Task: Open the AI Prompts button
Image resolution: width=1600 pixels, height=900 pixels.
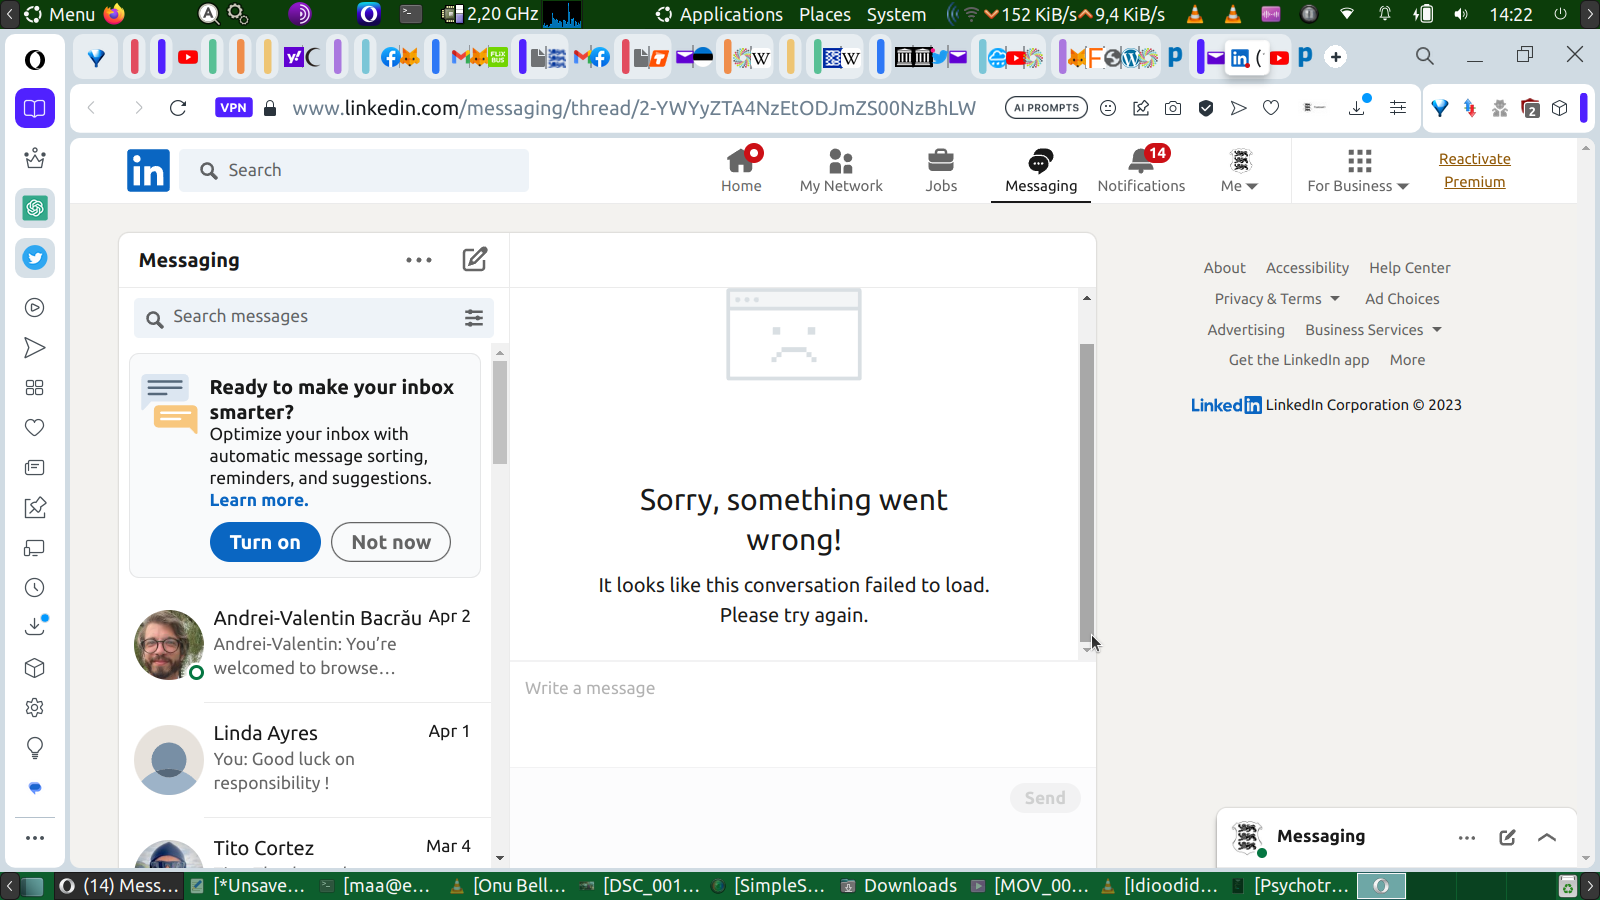Action: (x=1046, y=108)
